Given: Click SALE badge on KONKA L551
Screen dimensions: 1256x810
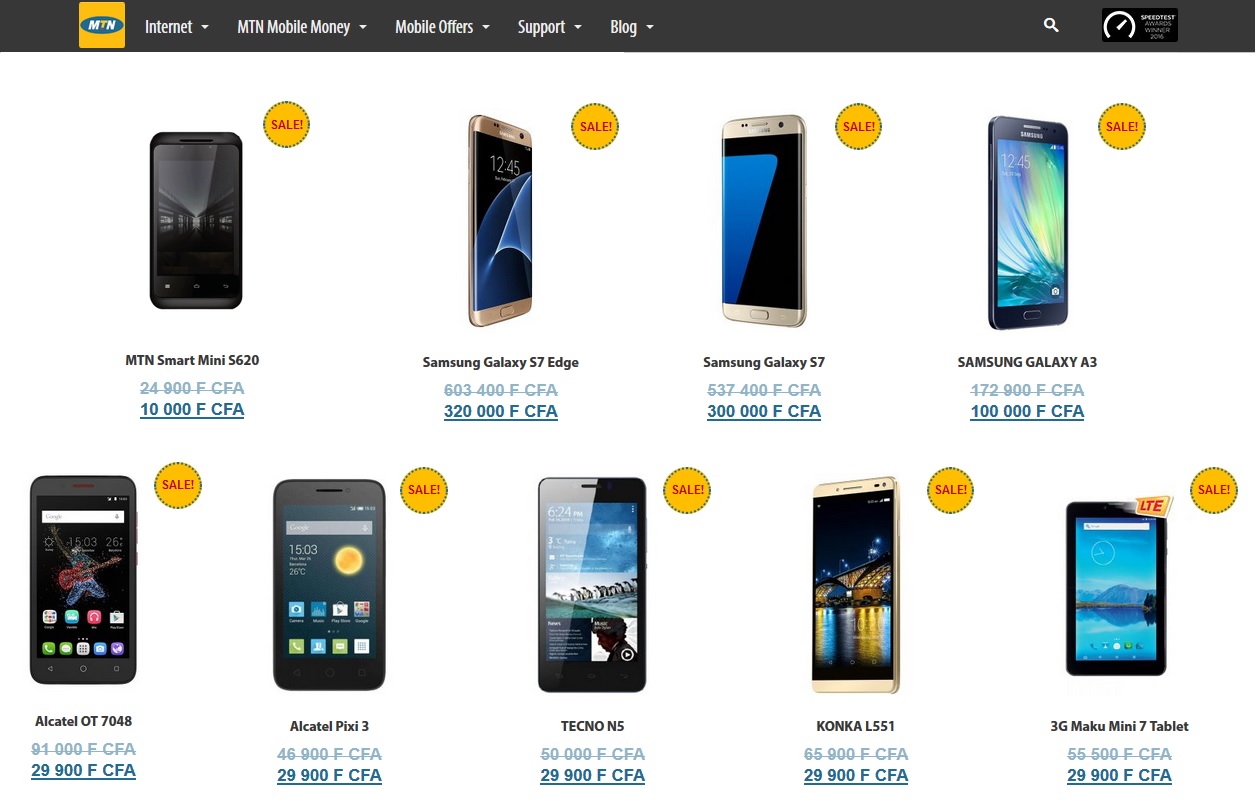Looking at the screenshot, I should [x=951, y=490].
